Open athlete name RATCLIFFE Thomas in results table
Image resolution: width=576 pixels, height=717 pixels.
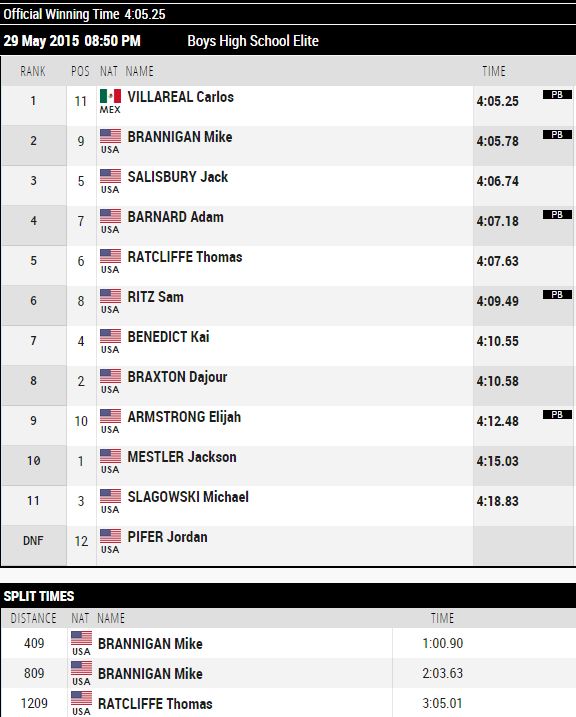click(x=185, y=257)
